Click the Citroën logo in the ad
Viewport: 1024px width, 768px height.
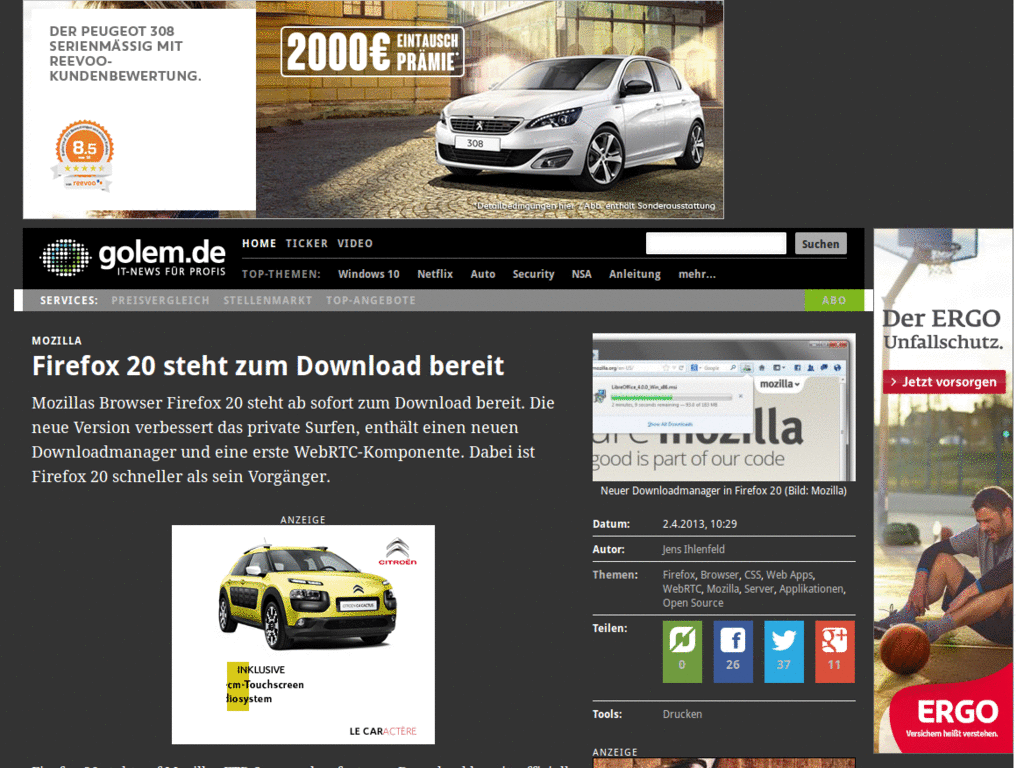[x=397, y=552]
